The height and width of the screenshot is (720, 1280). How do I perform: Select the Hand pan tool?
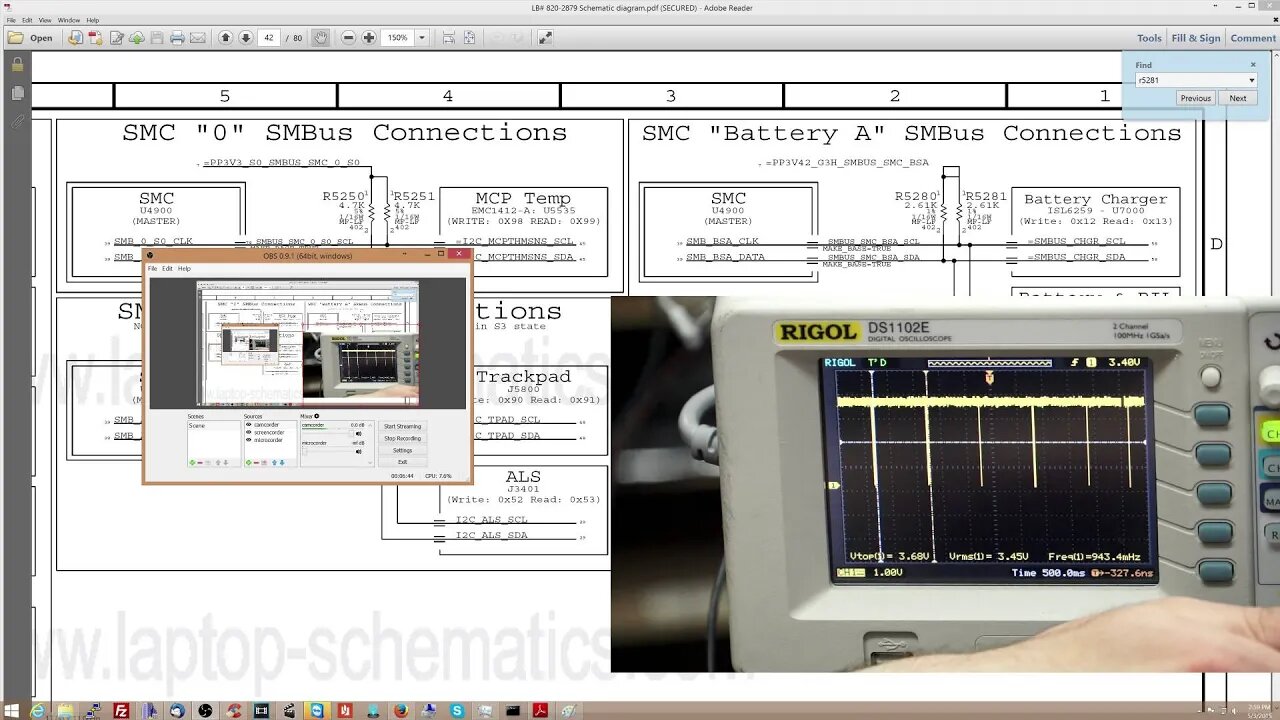(320, 38)
